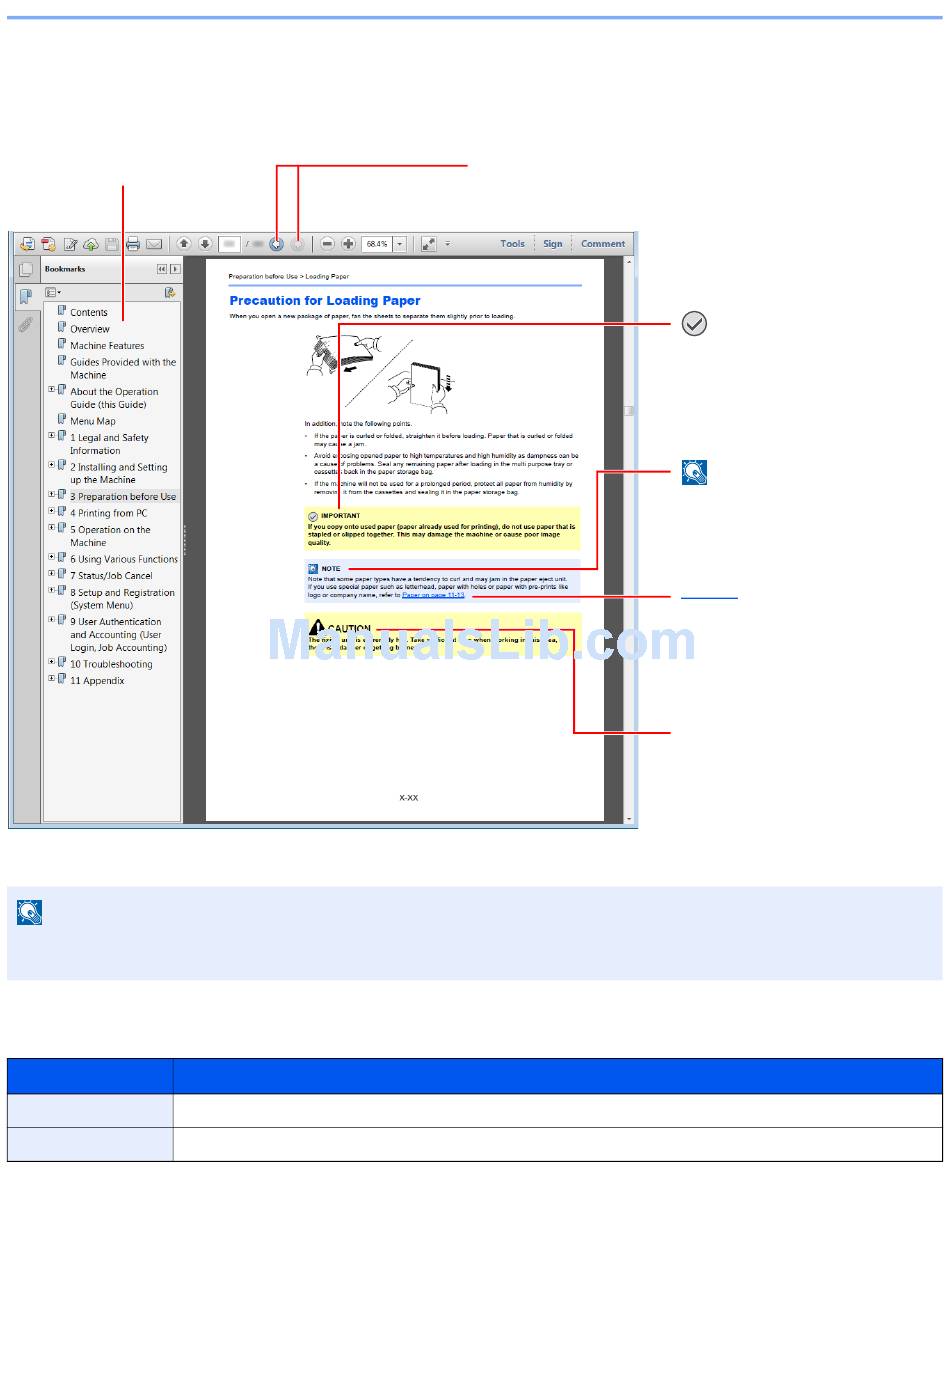Click the document scroll-down arrow
Image resolution: width=950 pixels, height=1388 pixels.
coord(629,819)
